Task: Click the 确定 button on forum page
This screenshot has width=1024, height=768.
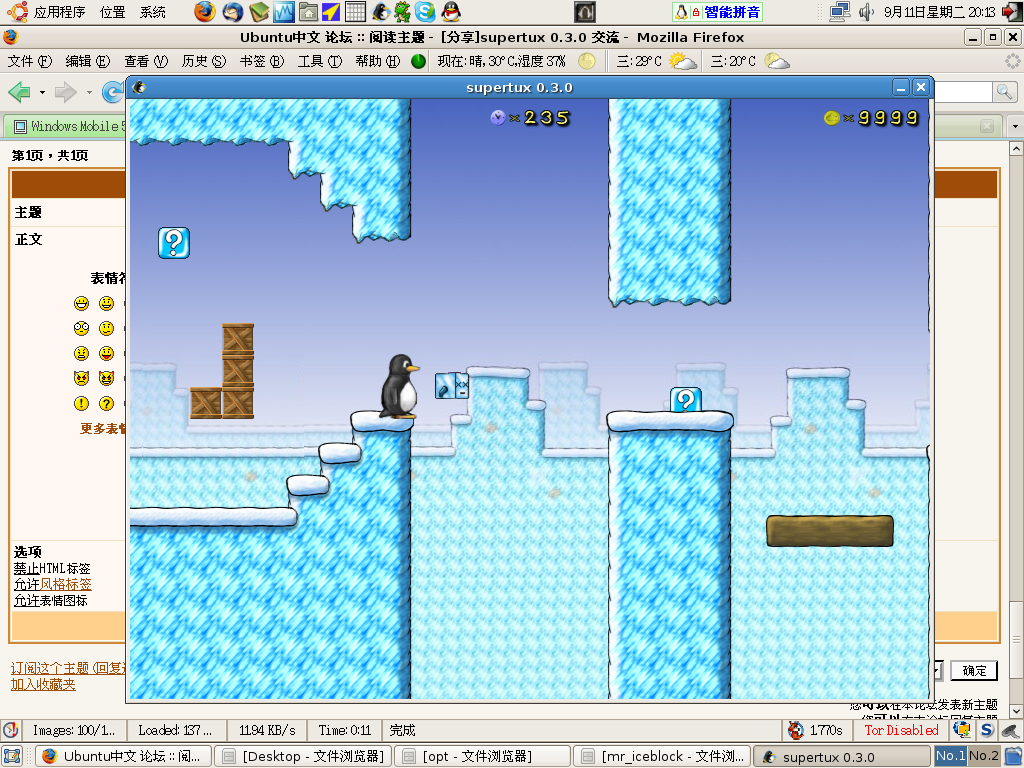Action: (x=974, y=671)
